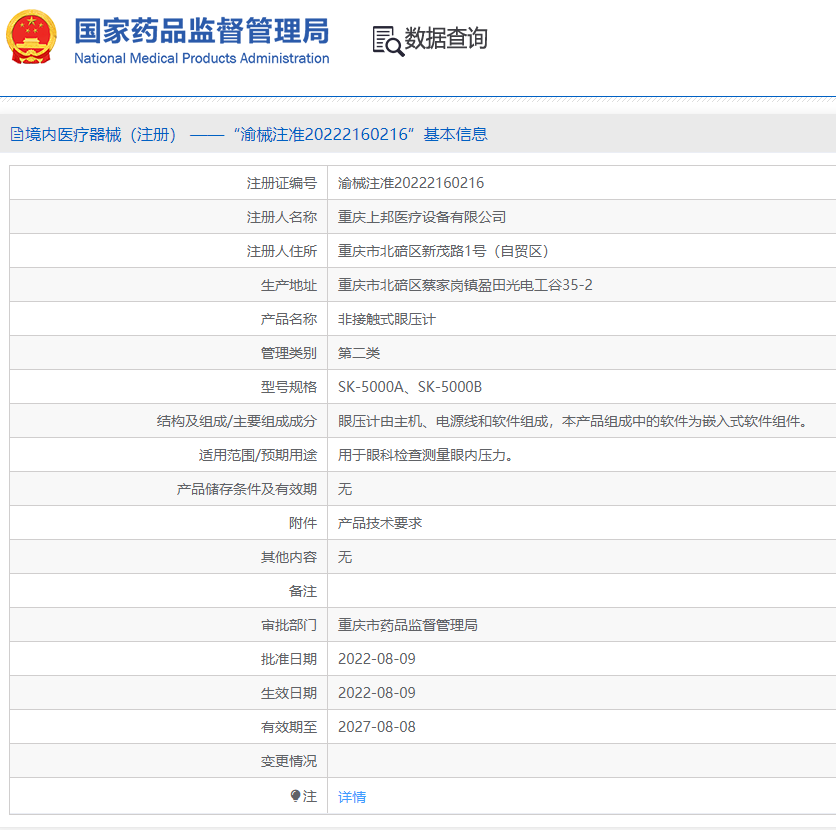Click the 注册证编号 label

tap(282, 183)
